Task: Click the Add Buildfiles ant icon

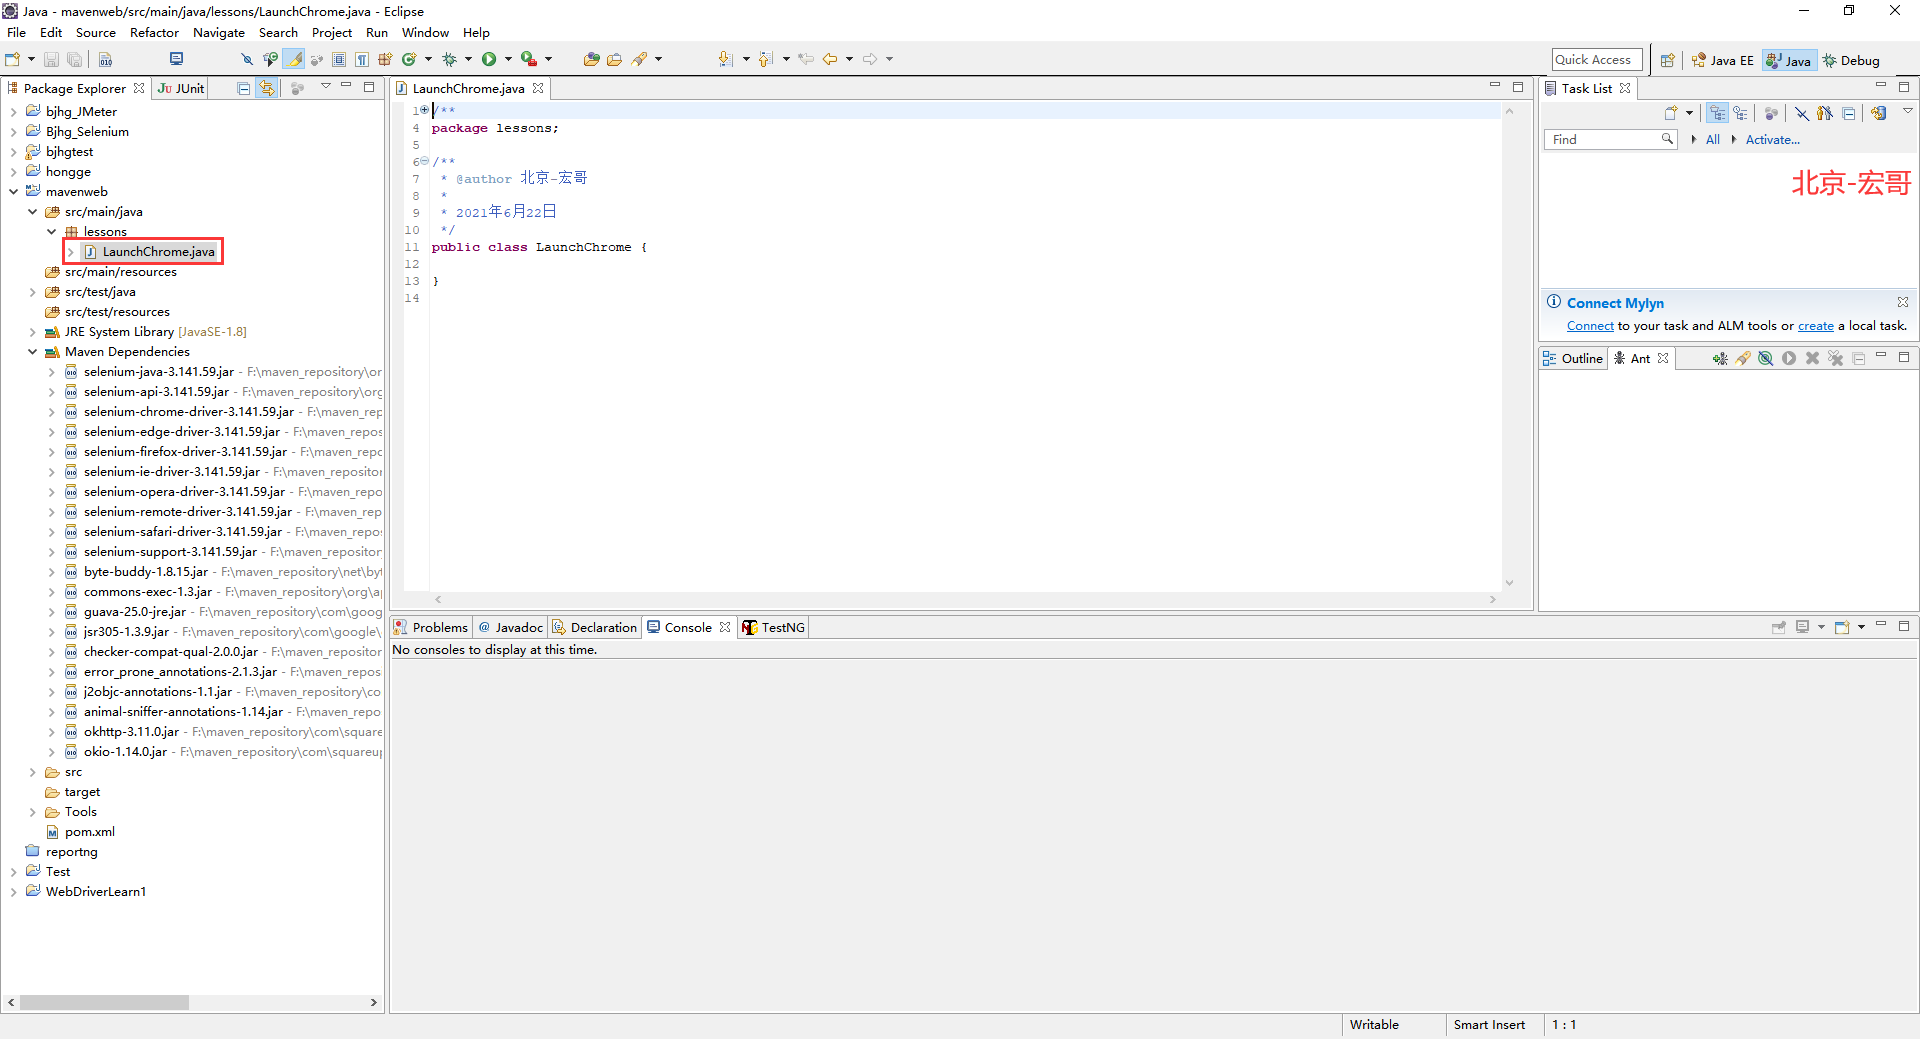Action: pos(1719,358)
